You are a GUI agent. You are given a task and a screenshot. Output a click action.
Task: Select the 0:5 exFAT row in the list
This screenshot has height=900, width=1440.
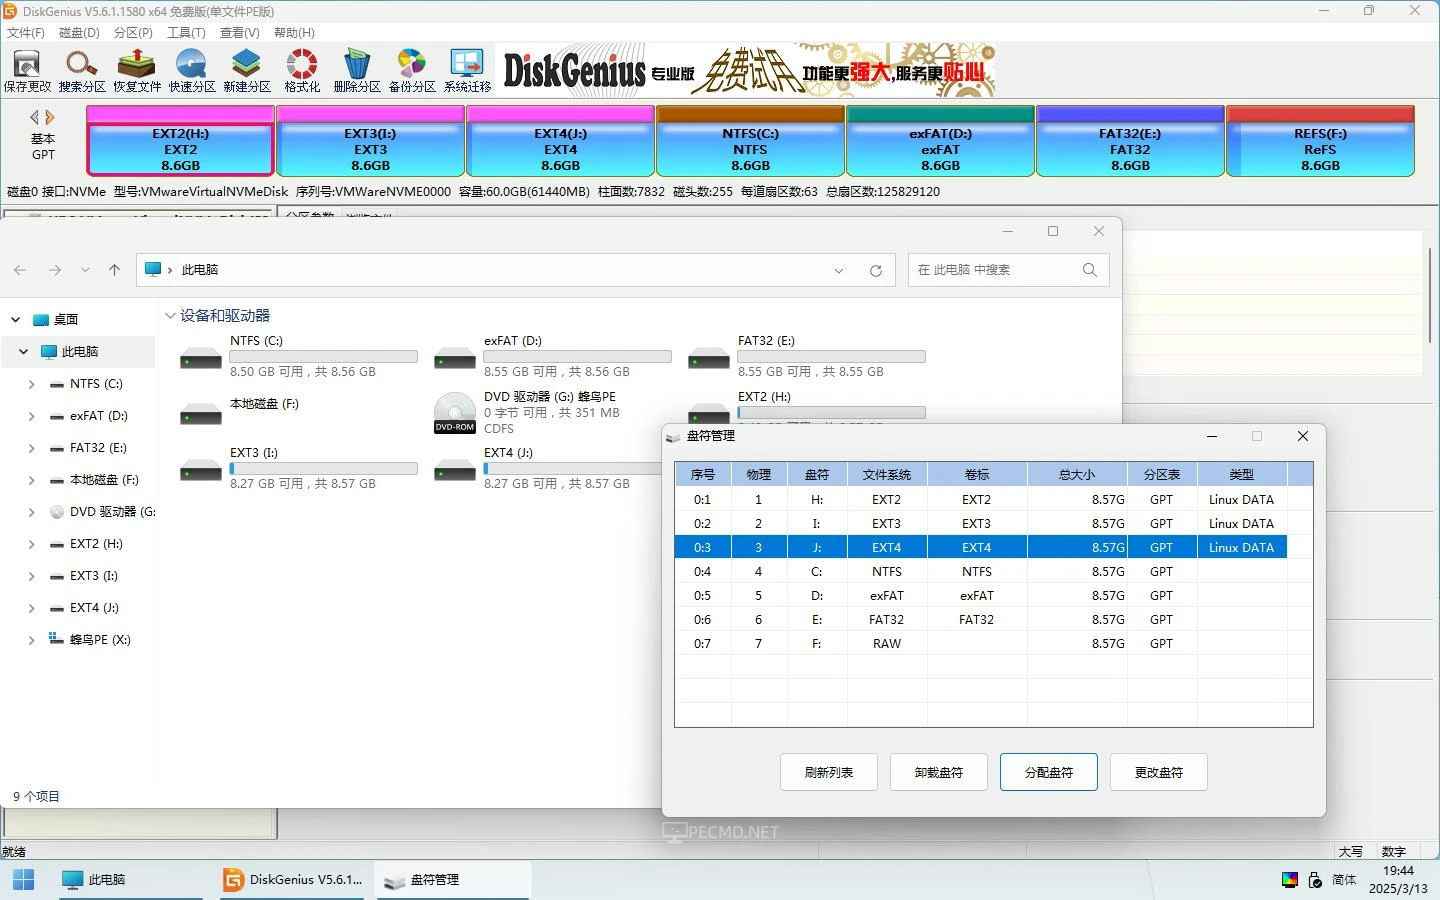coord(981,595)
